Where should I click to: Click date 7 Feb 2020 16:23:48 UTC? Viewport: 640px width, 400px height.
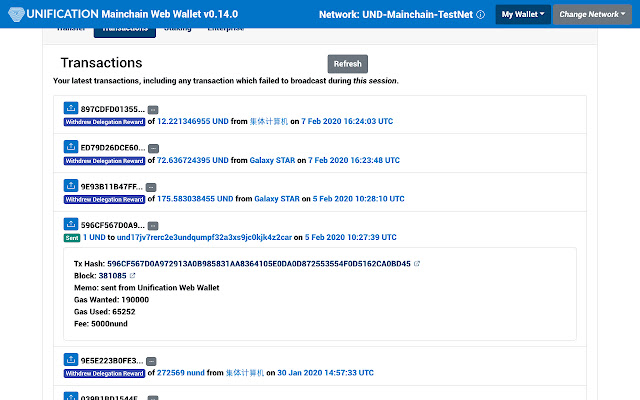click(x=354, y=160)
